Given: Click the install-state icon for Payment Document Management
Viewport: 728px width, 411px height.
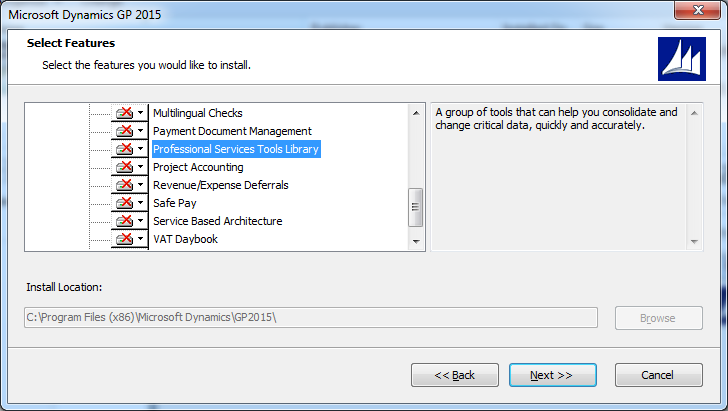Looking at the screenshot, I should (124, 131).
